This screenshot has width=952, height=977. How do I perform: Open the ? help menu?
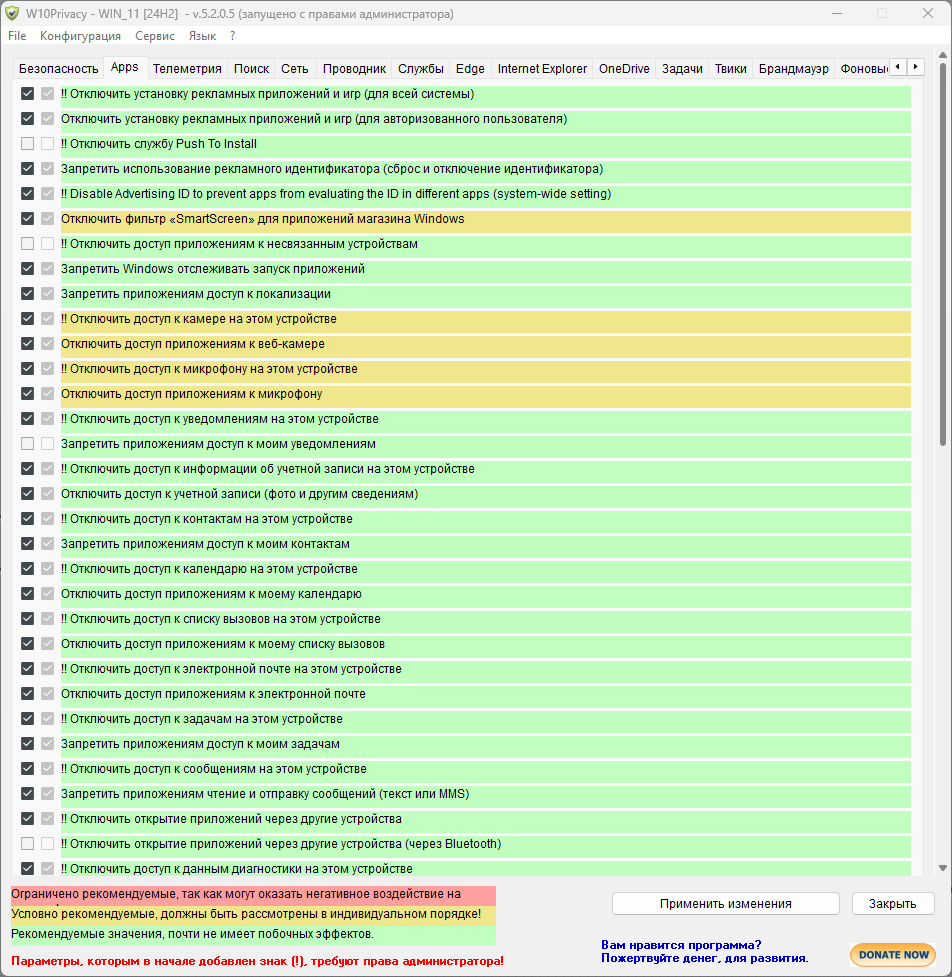point(232,36)
